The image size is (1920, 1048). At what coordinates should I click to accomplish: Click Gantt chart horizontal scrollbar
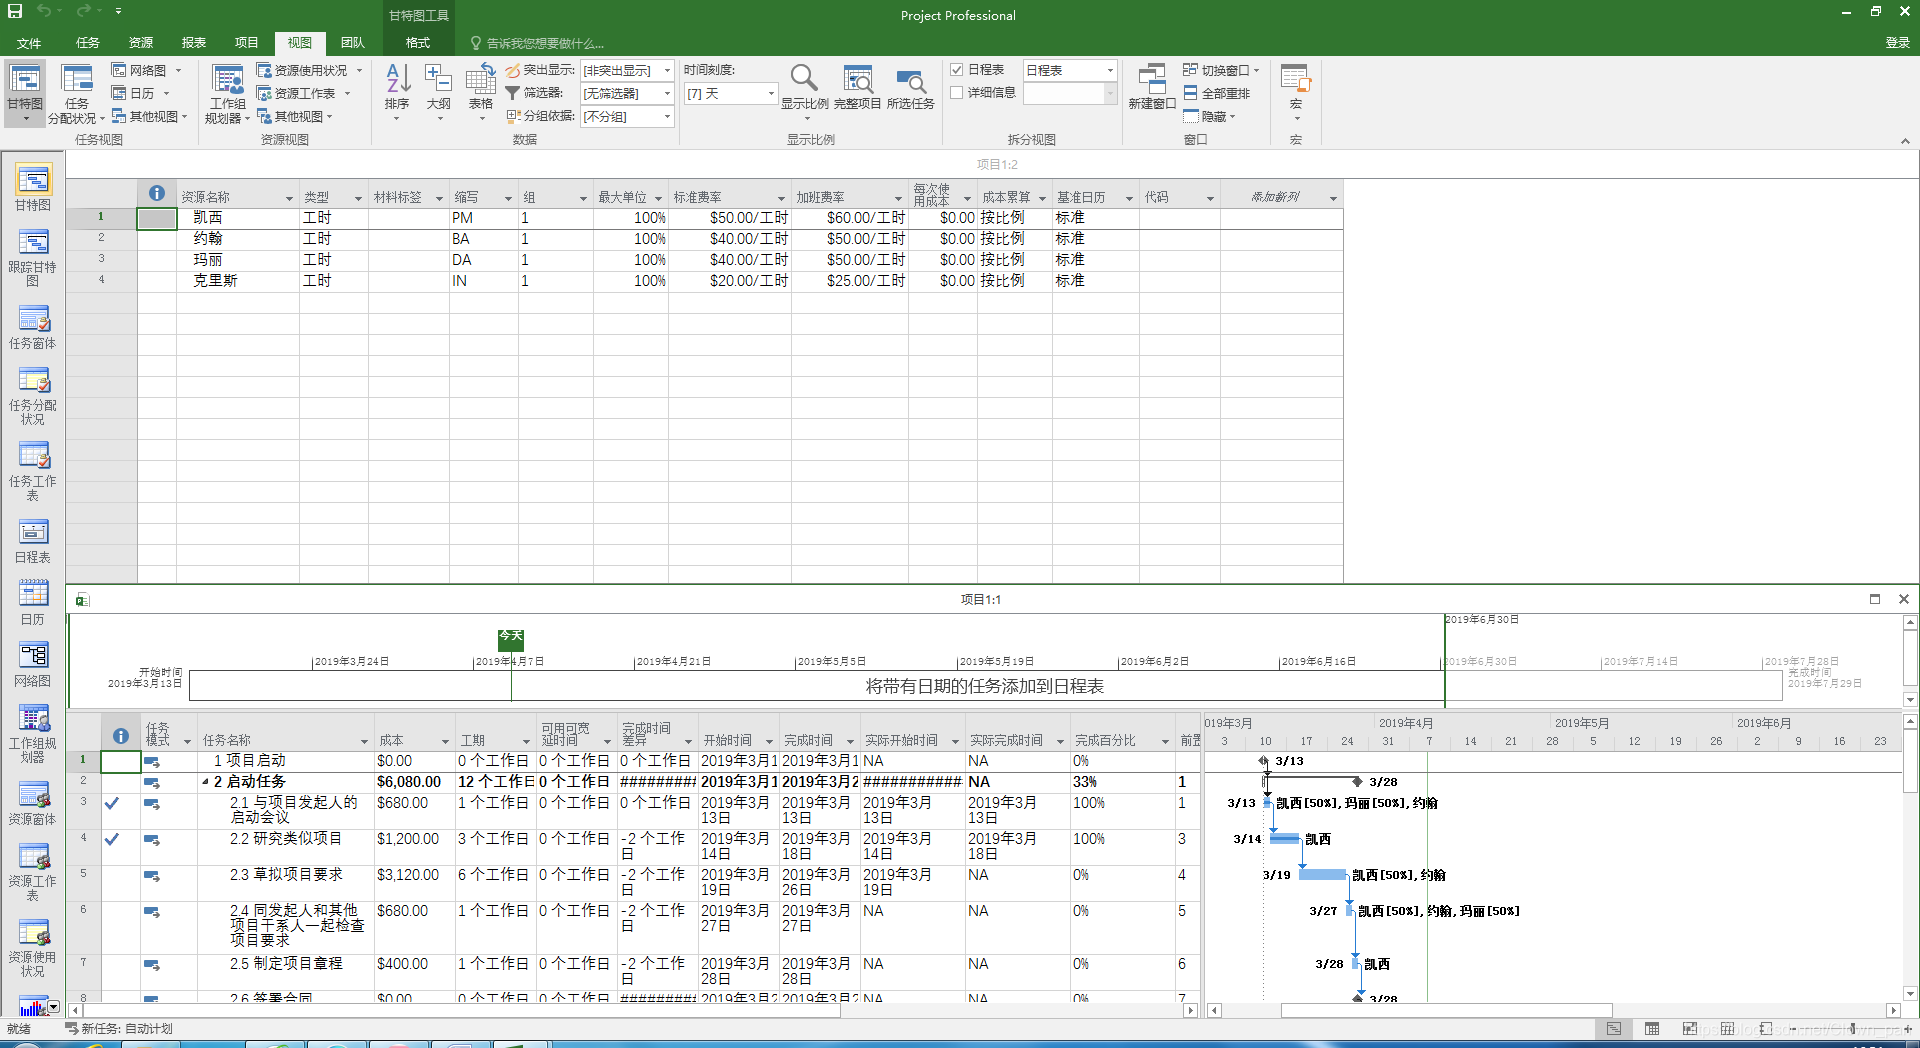click(x=1446, y=1010)
